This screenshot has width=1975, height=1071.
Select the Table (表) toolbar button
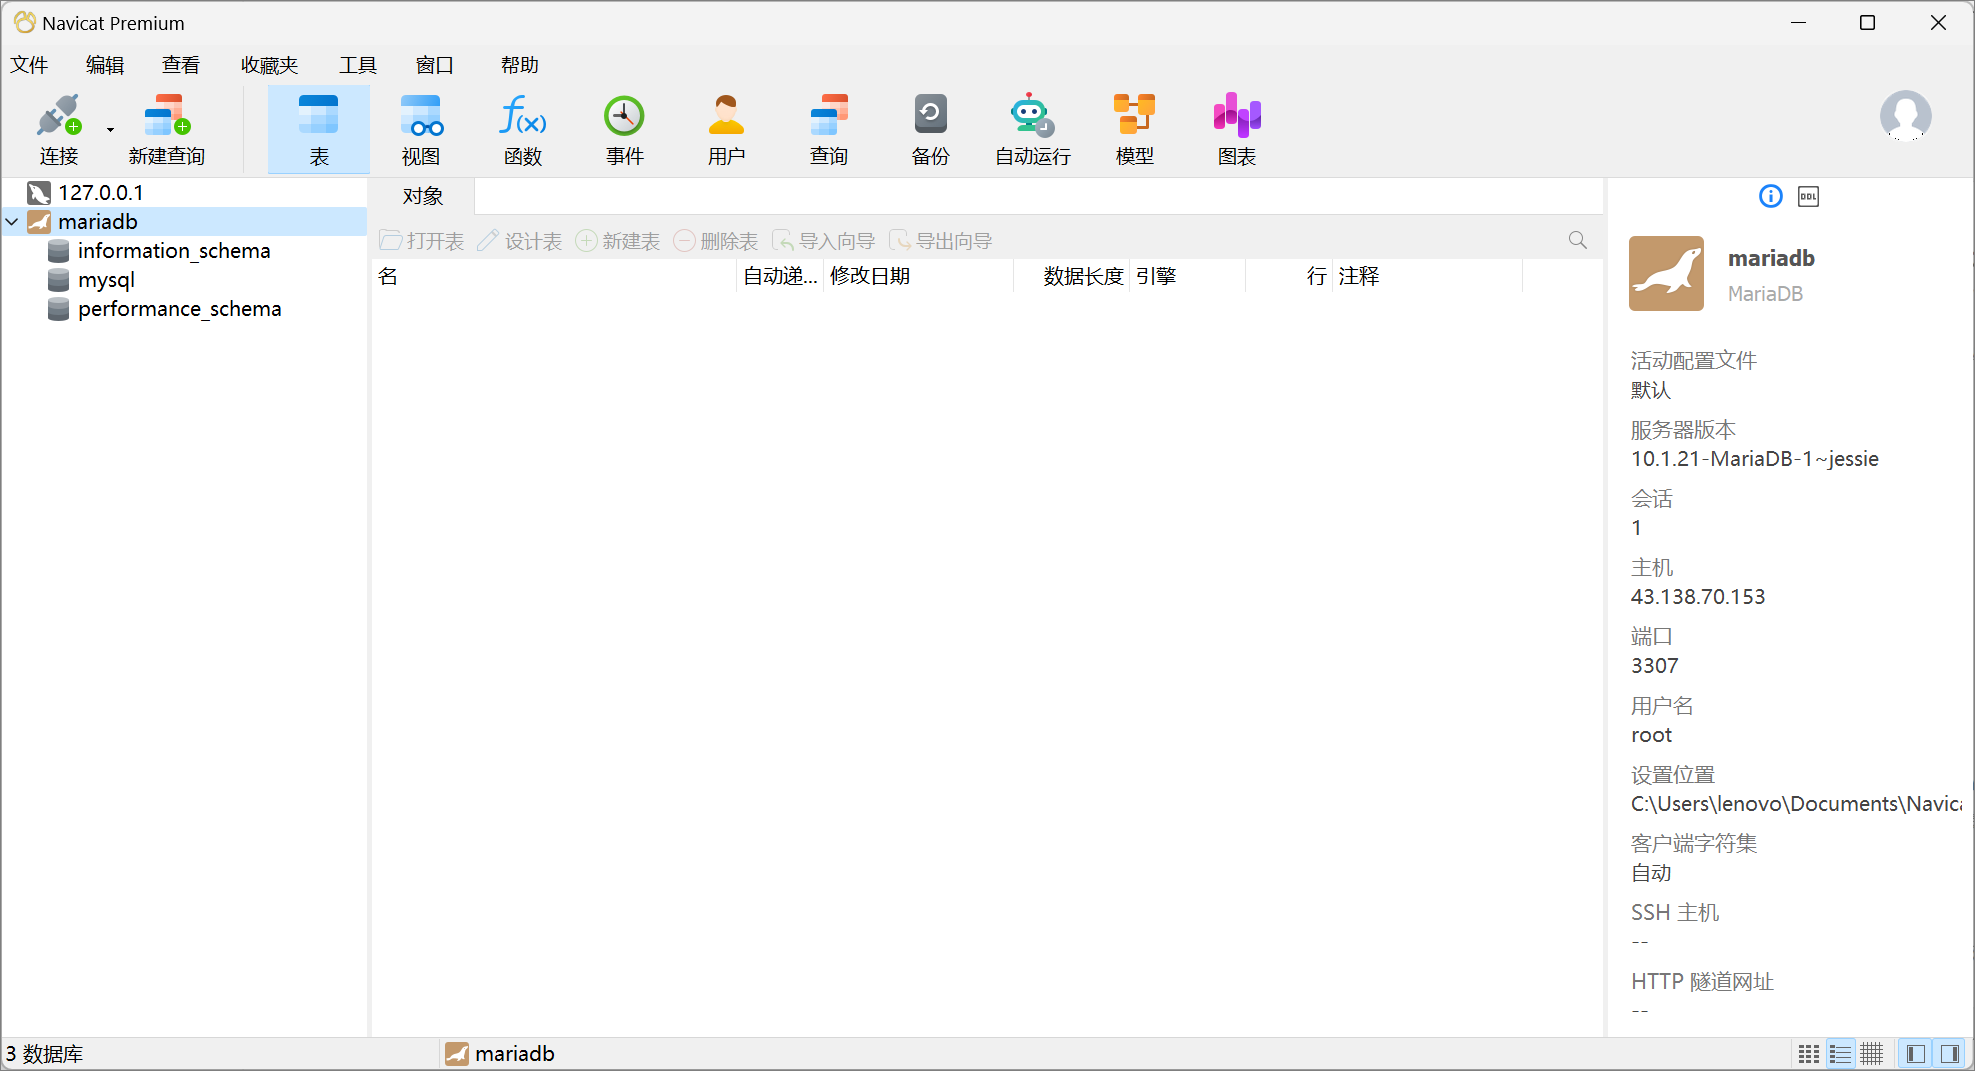(319, 130)
